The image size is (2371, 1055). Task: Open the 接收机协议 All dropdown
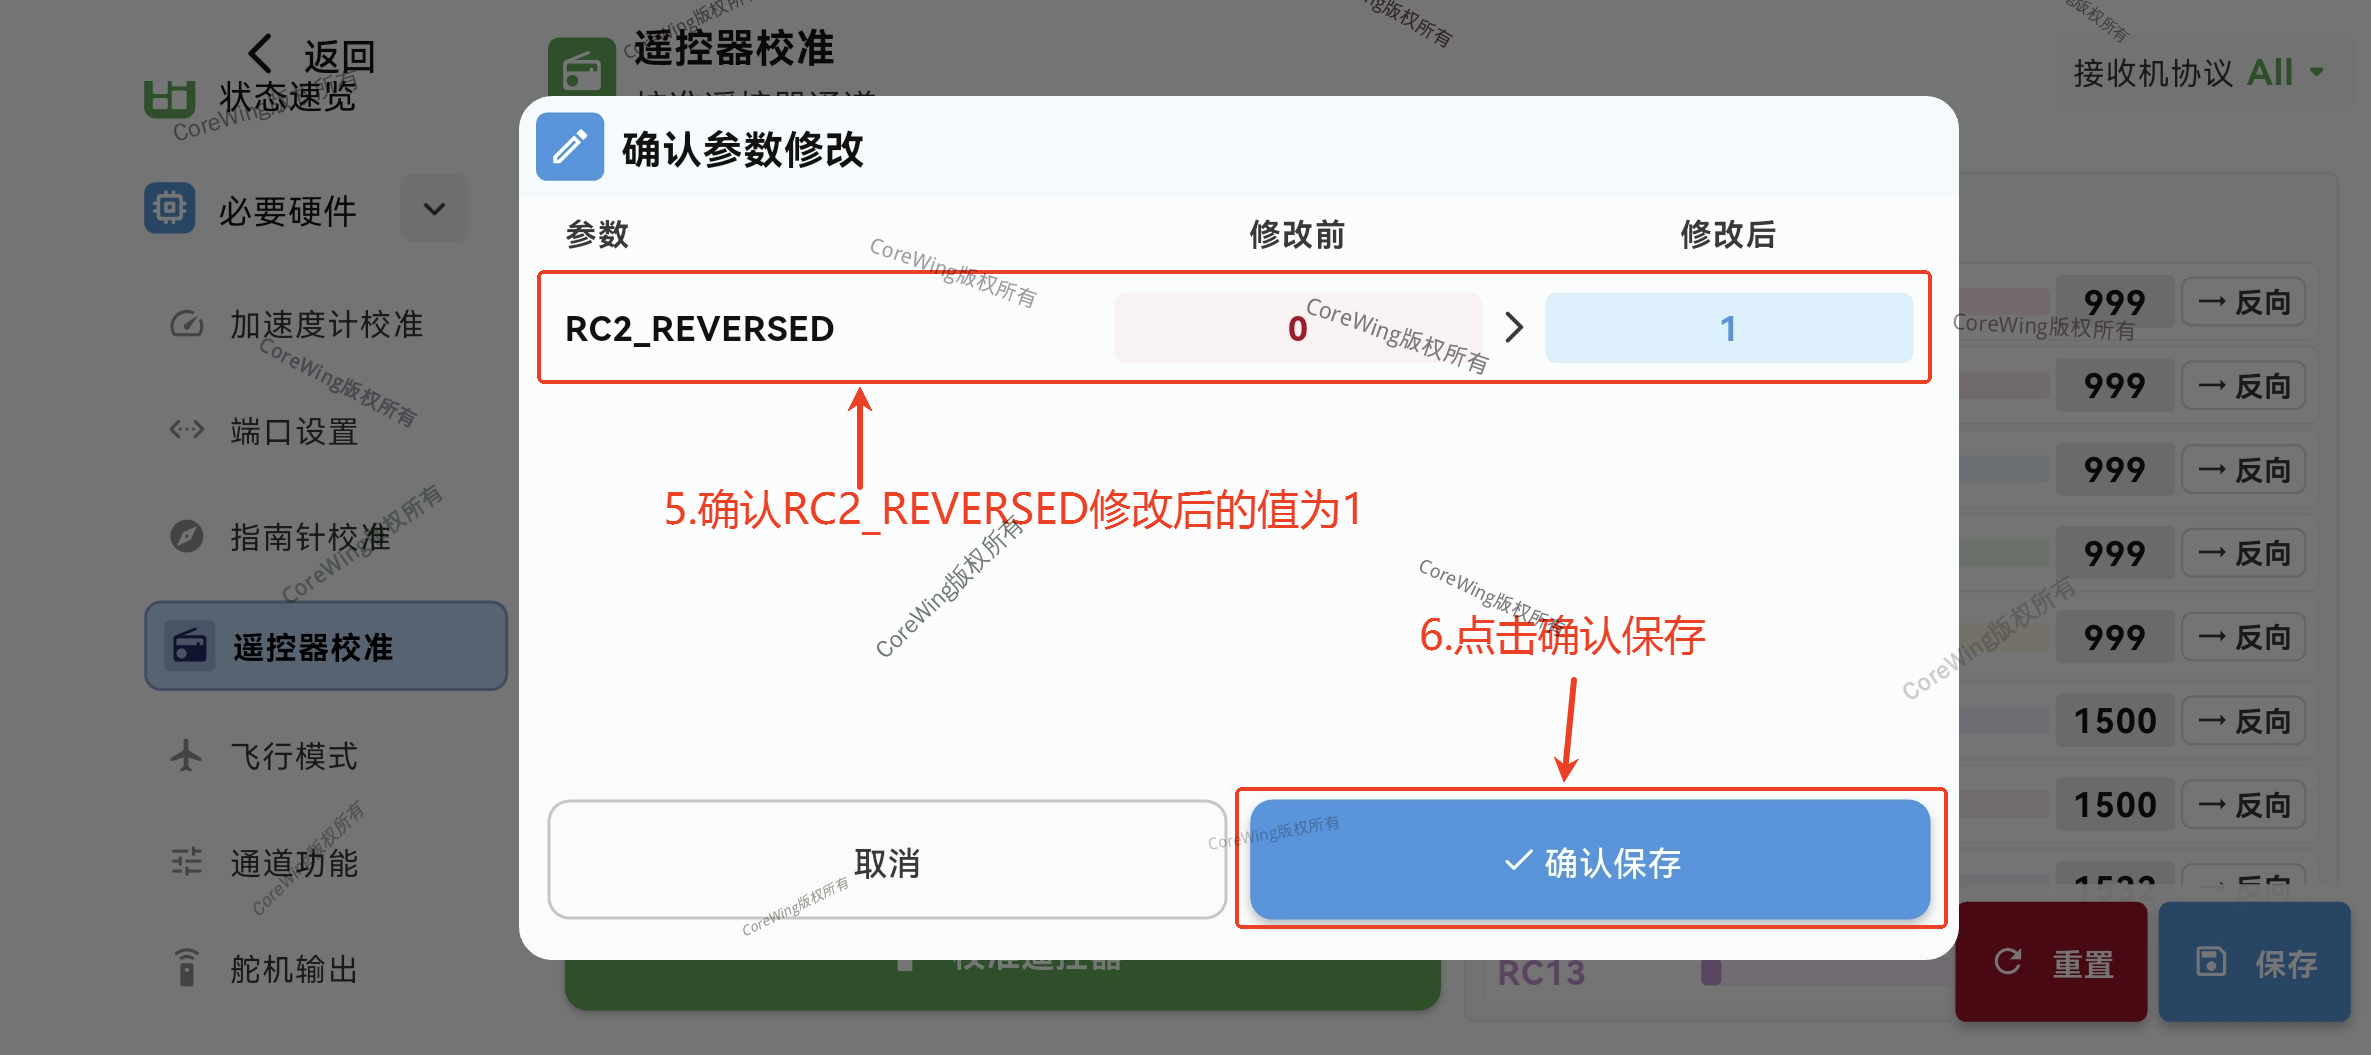pos(2284,73)
